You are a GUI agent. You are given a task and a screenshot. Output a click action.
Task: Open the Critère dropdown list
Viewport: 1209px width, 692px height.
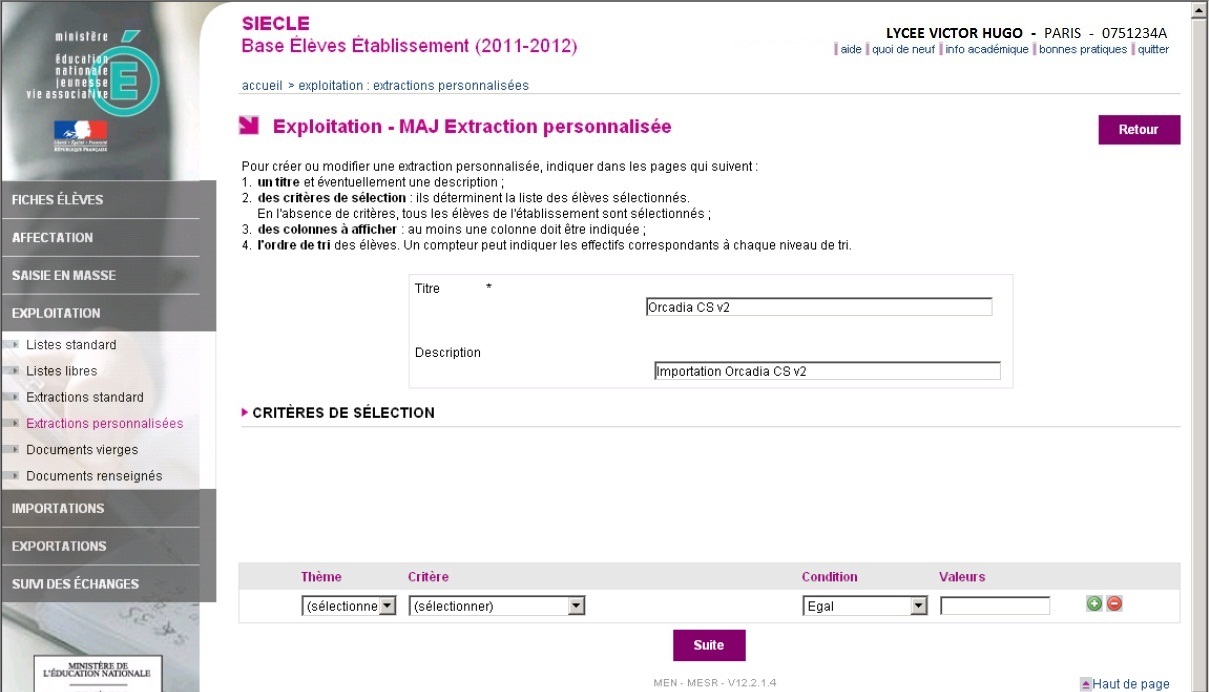497,606
